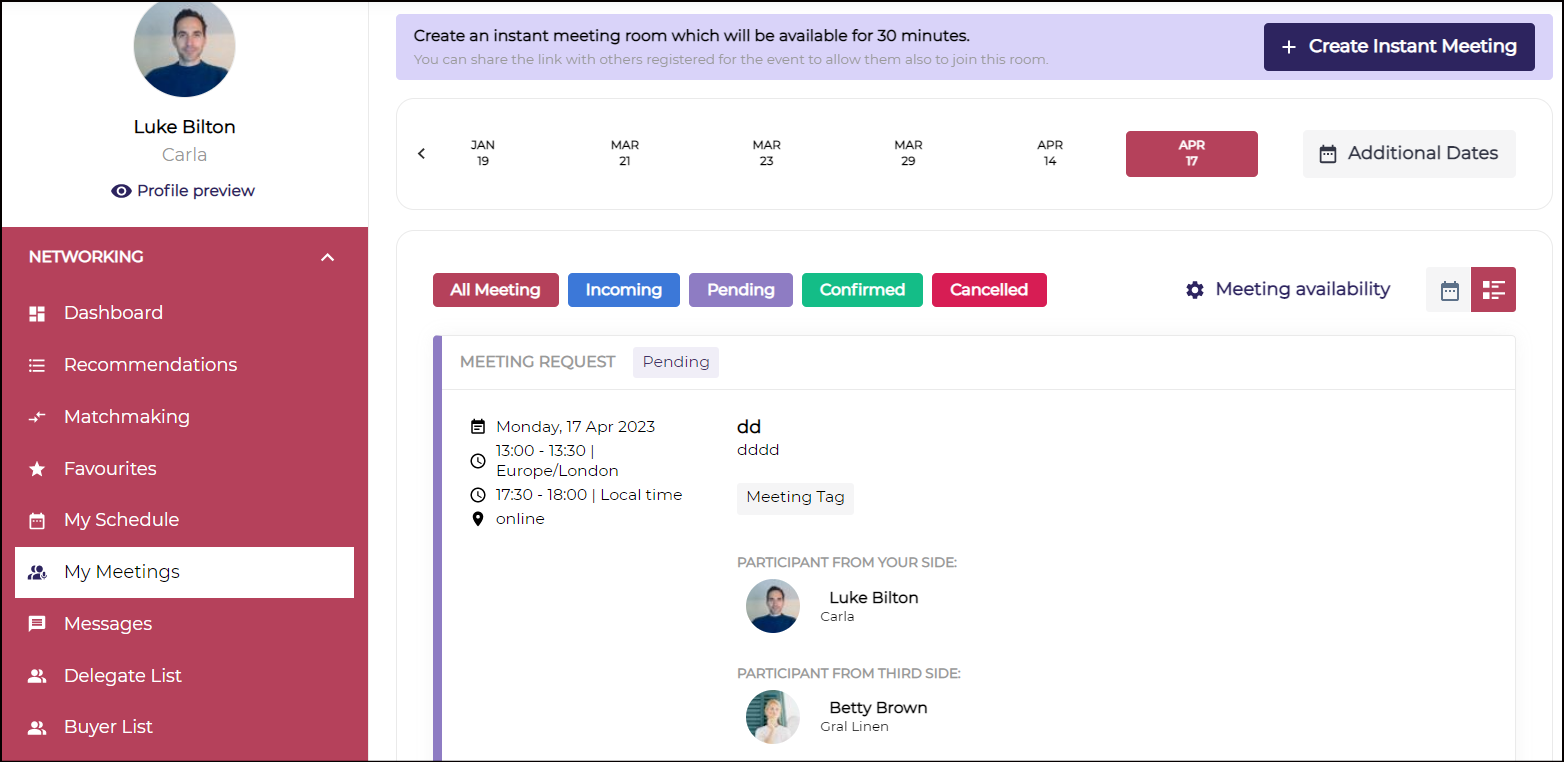The width and height of the screenshot is (1564, 762).
Task: Click the Matchmaking arrows icon
Action: click(x=37, y=417)
